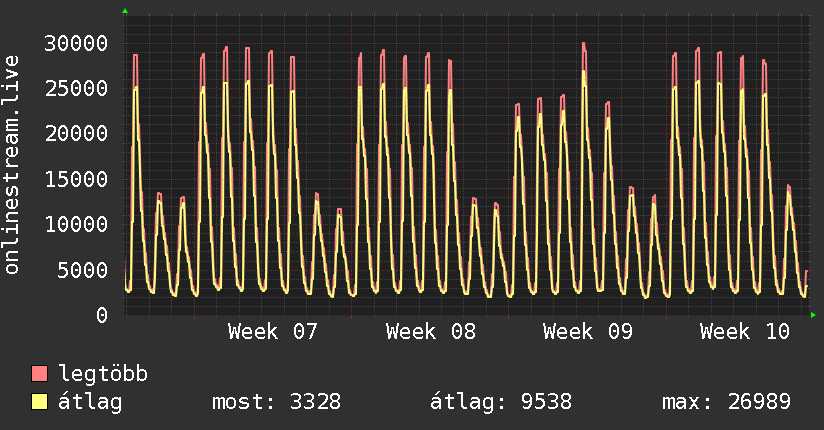Click the green arrow atop y-axis
824x430 pixels.
coord(125,11)
